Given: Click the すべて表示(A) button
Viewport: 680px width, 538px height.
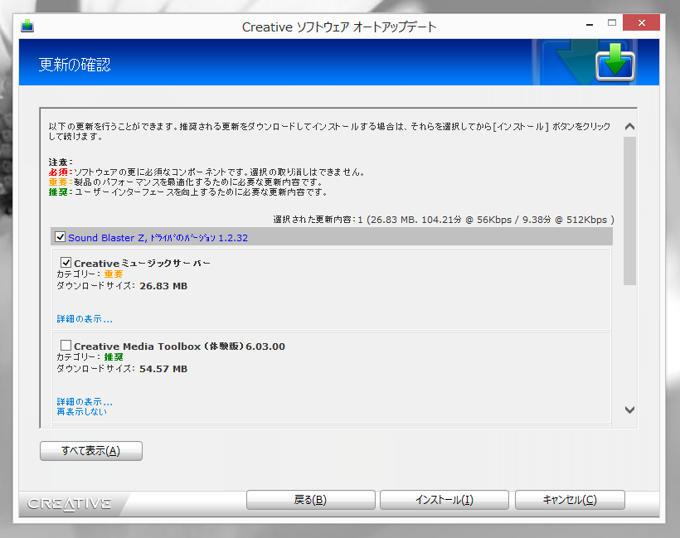Looking at the screenshot, I should pos(91,451).
